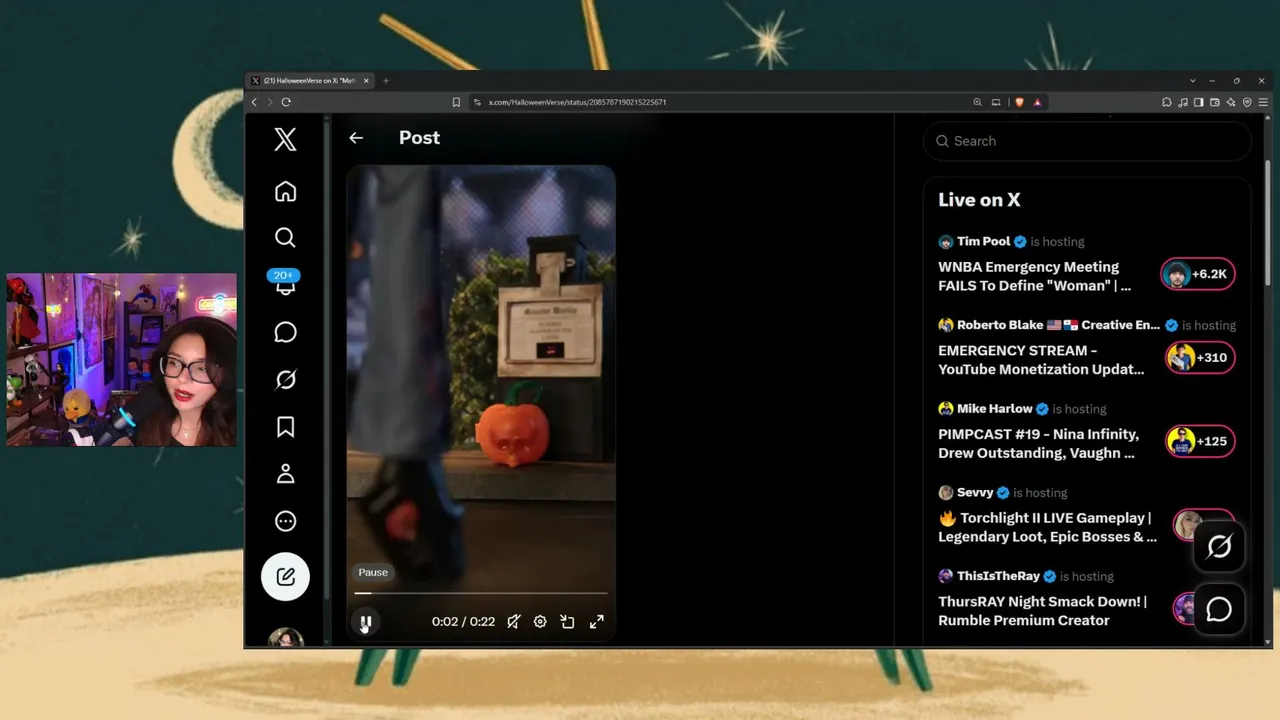This screenshot has width=1280, height=720.
Task: Open Chat bubble icon in sidebar
Action: click(285, 332)
